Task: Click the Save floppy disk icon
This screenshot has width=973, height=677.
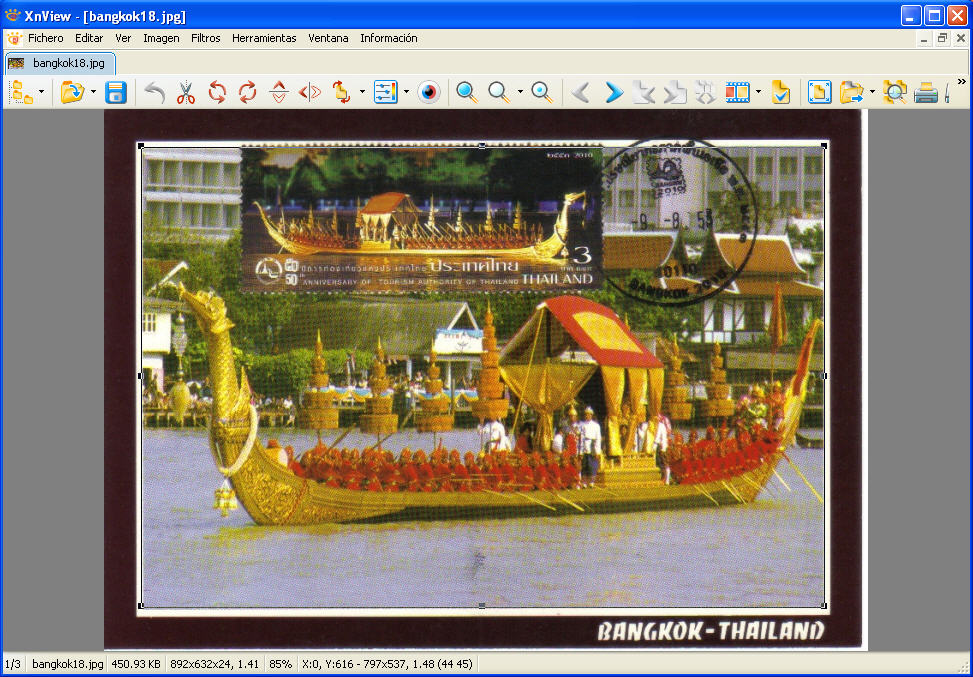Action: click(x=116, y=93)
